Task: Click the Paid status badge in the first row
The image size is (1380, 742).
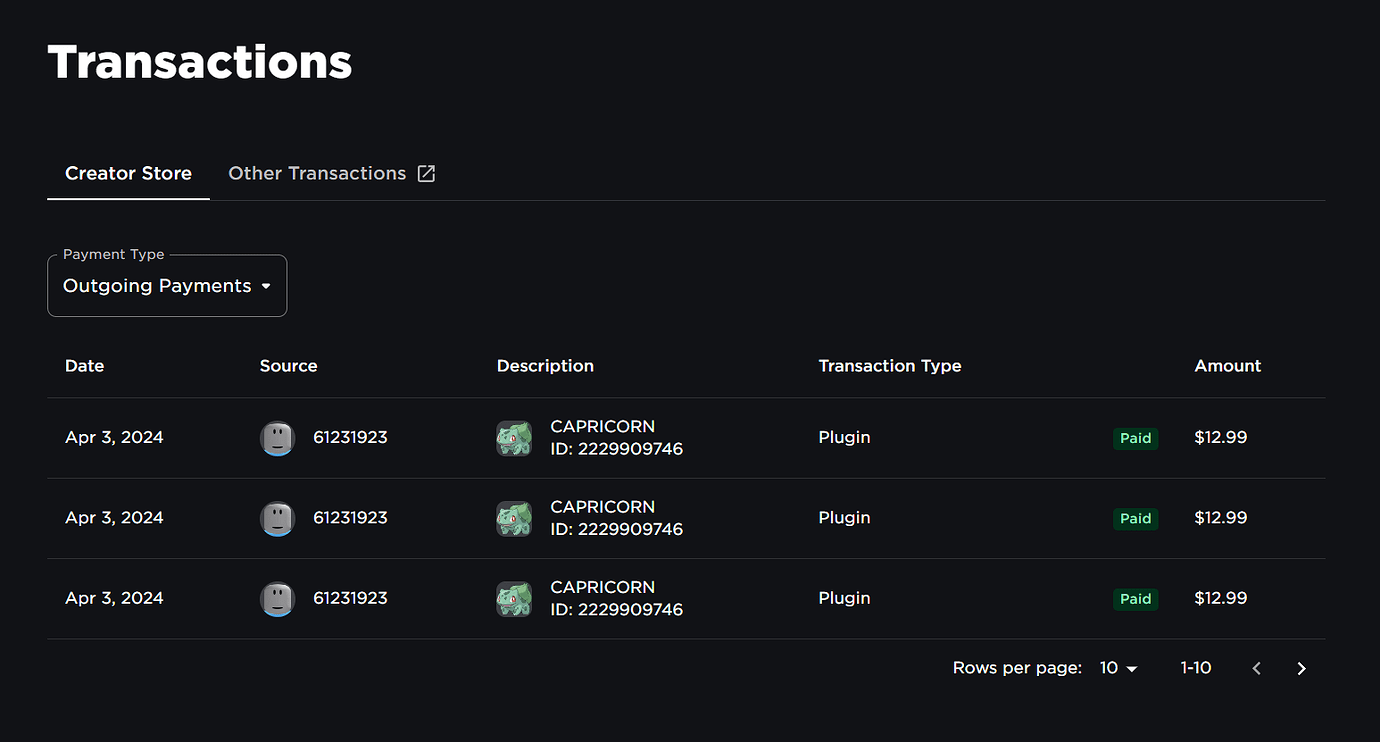Action: pos(1135,437)
